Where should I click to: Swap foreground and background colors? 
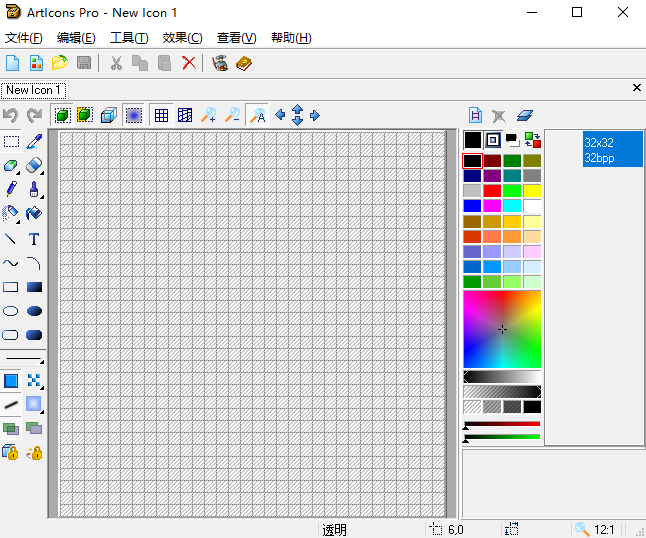coord(532,140)
